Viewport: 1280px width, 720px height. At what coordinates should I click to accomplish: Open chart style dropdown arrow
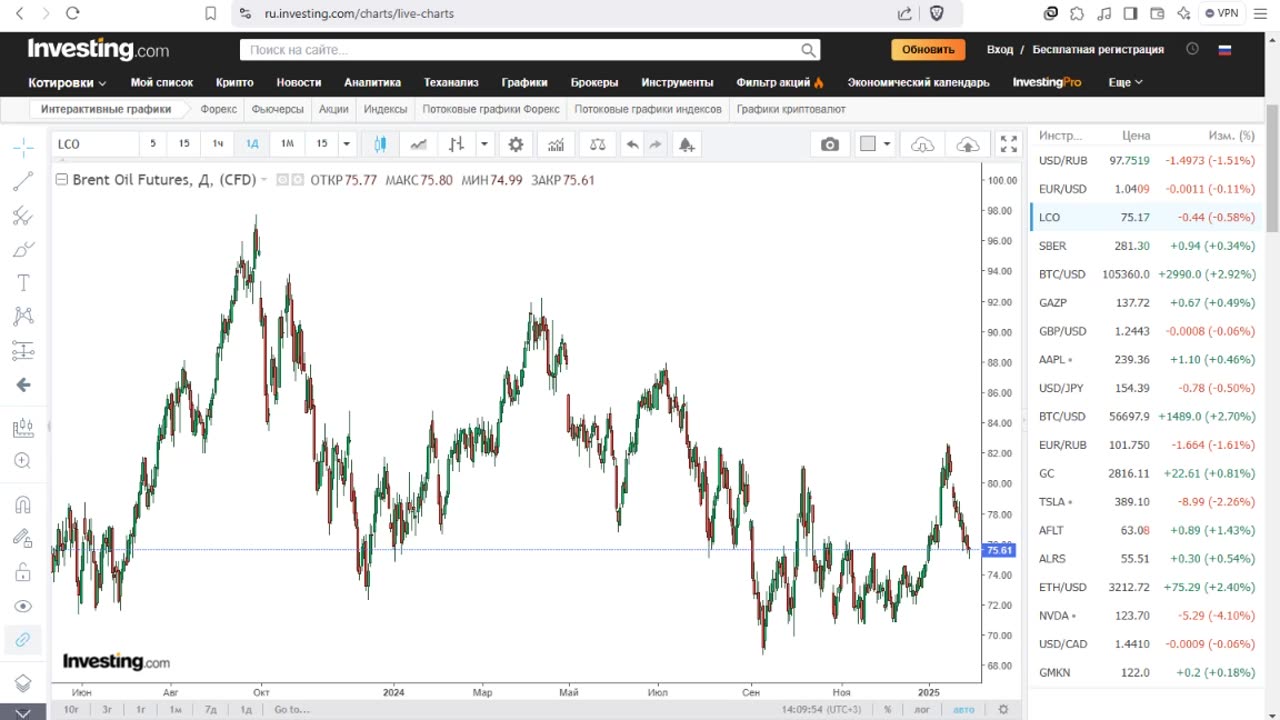(484, 144)
